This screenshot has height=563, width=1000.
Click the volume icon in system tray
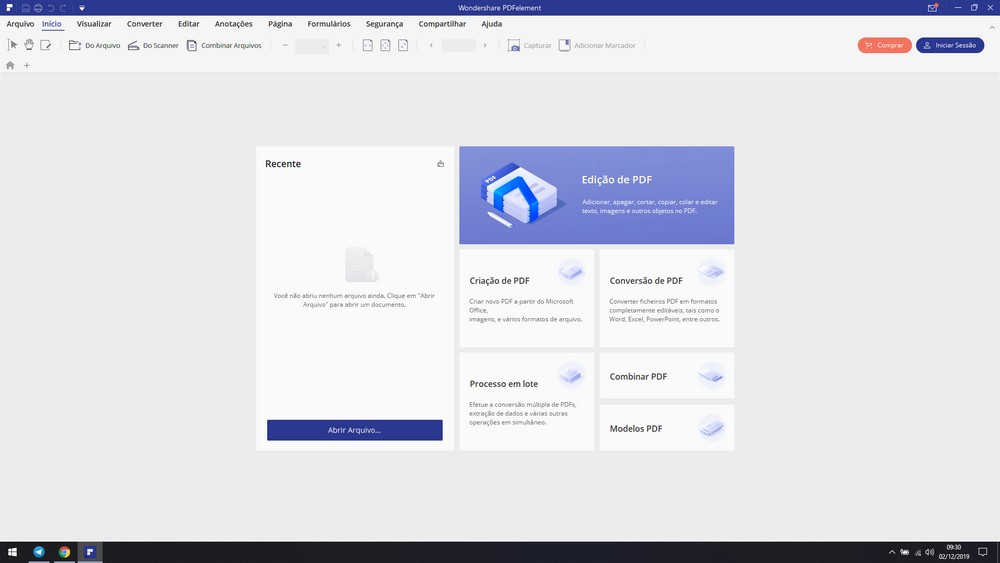tap(929, 552)
